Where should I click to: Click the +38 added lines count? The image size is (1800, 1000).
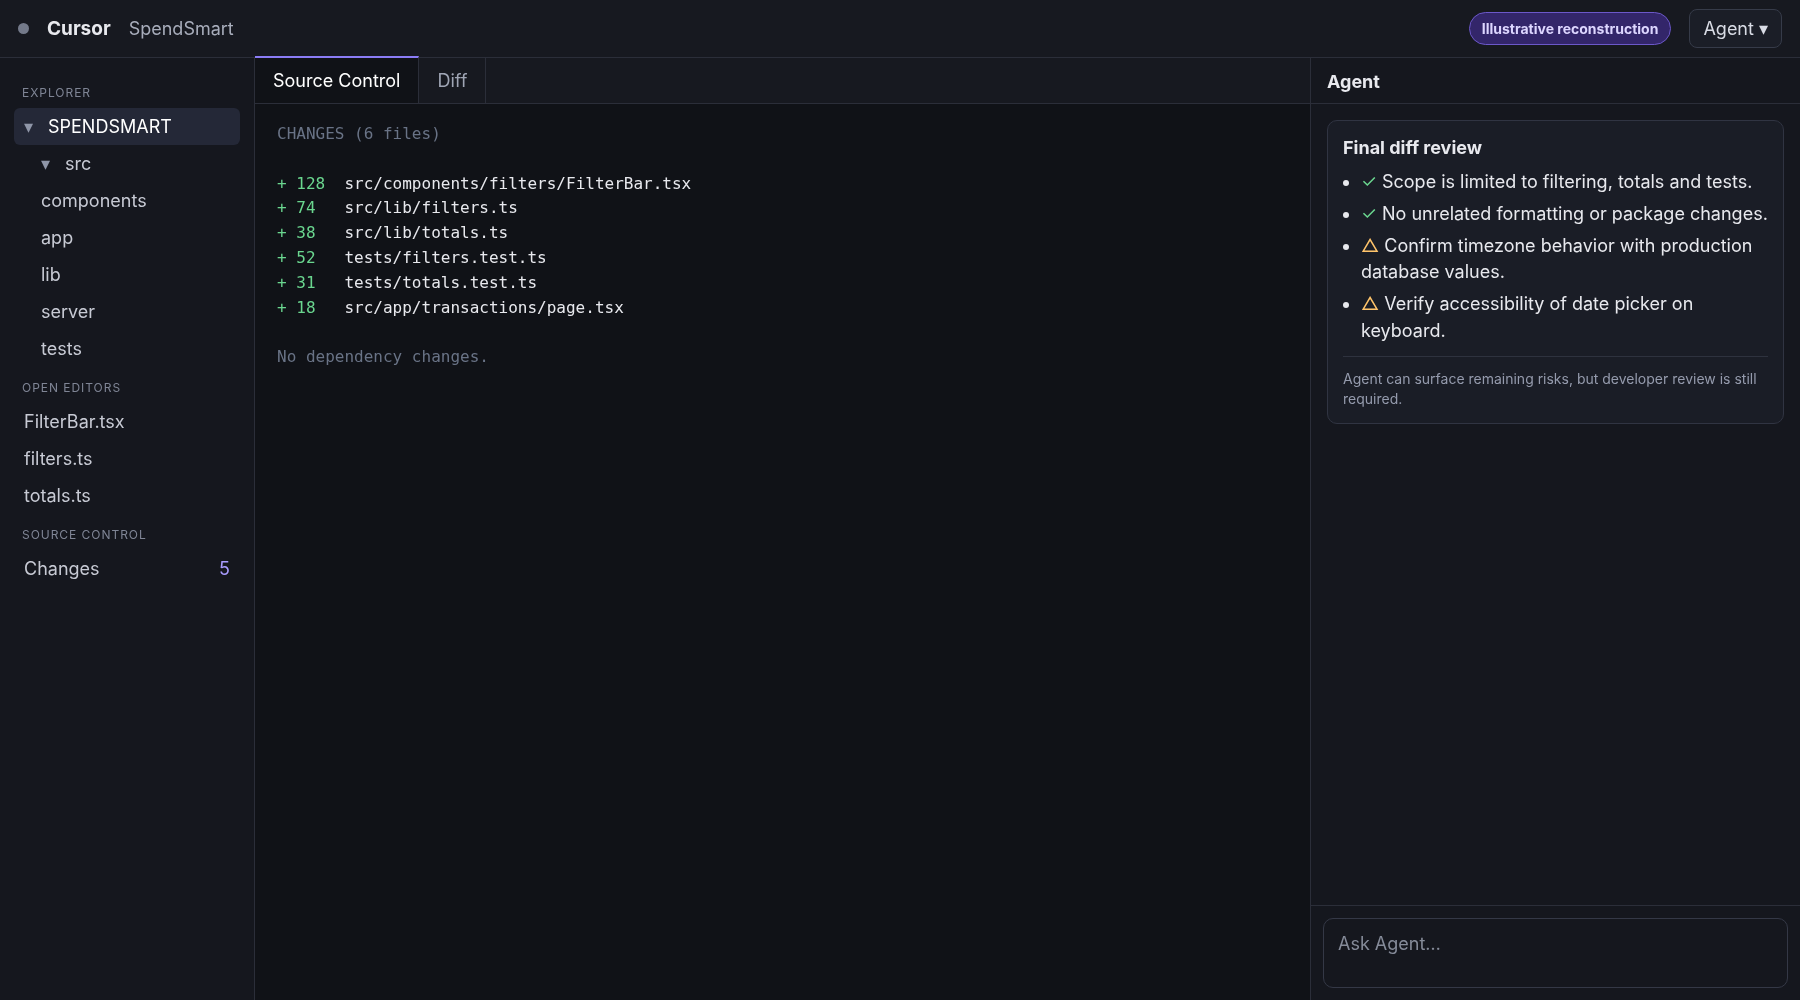click(296, 233)
